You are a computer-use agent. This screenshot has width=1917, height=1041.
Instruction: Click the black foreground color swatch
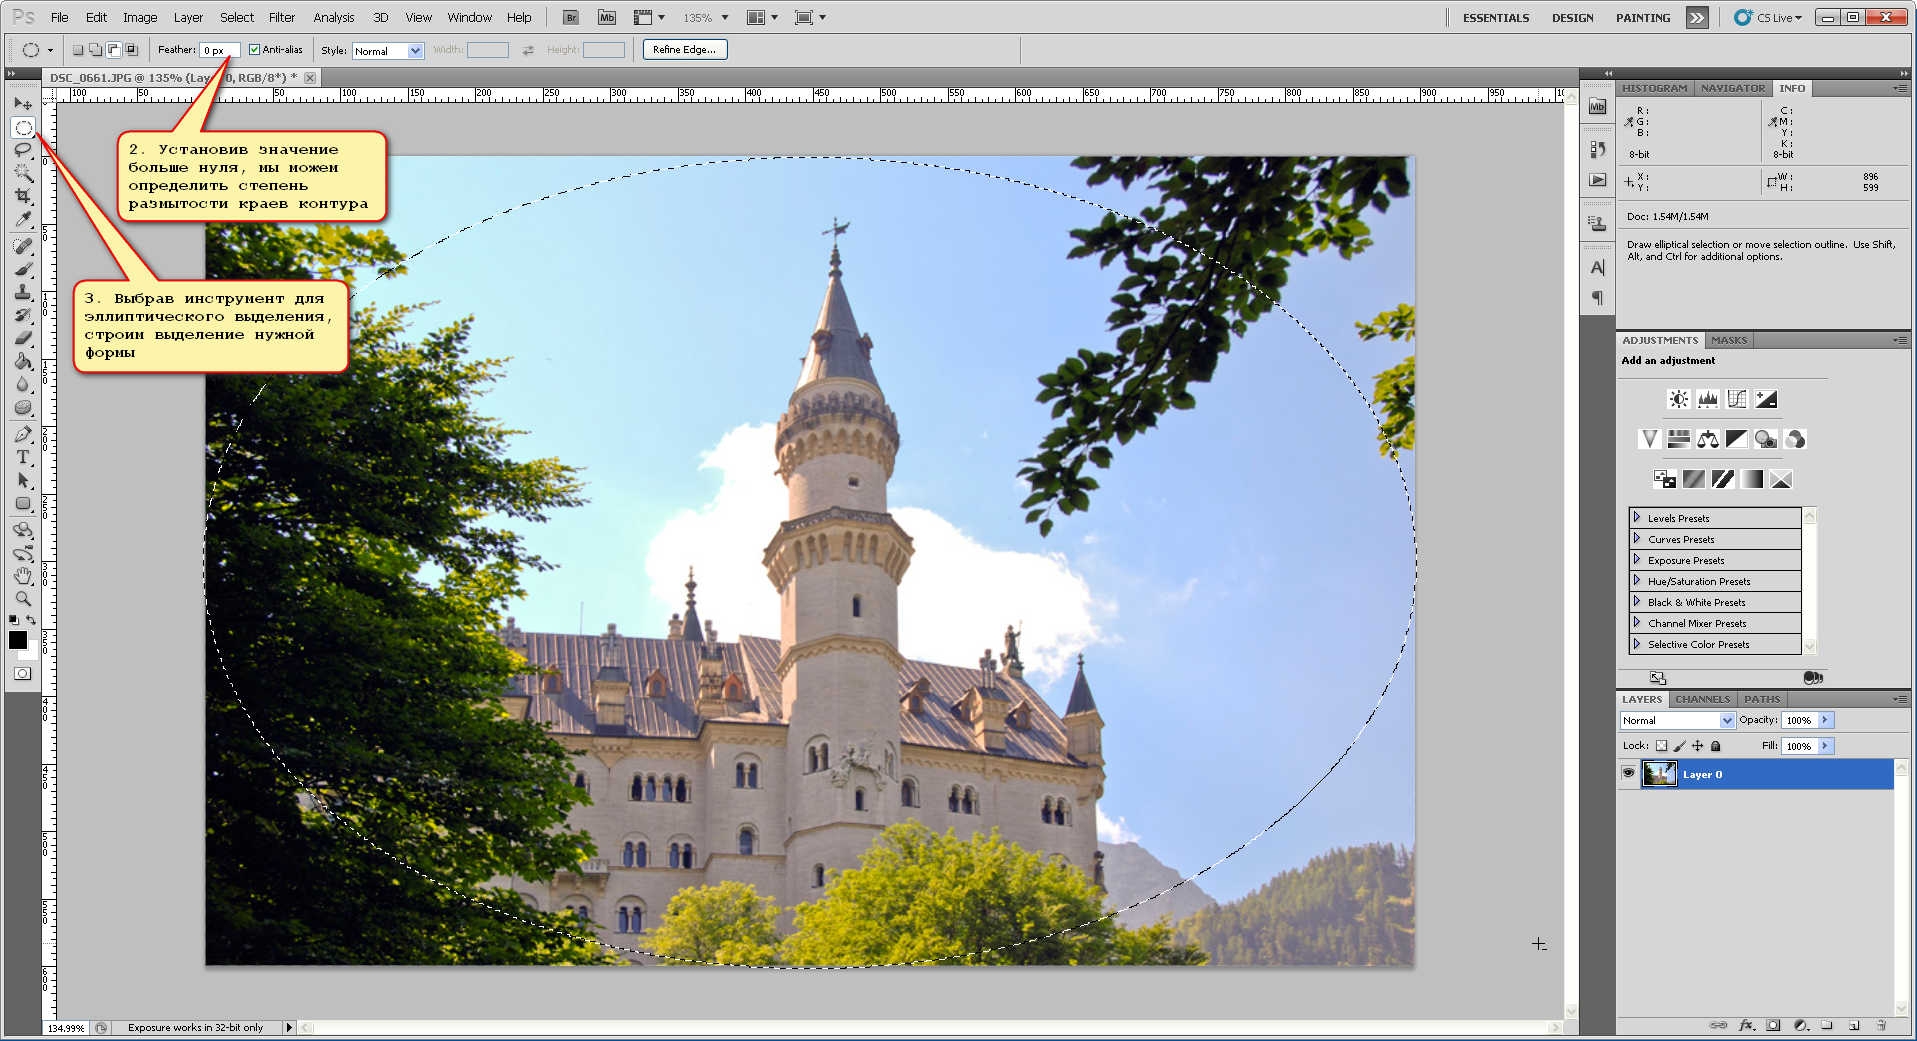point(17,641)
